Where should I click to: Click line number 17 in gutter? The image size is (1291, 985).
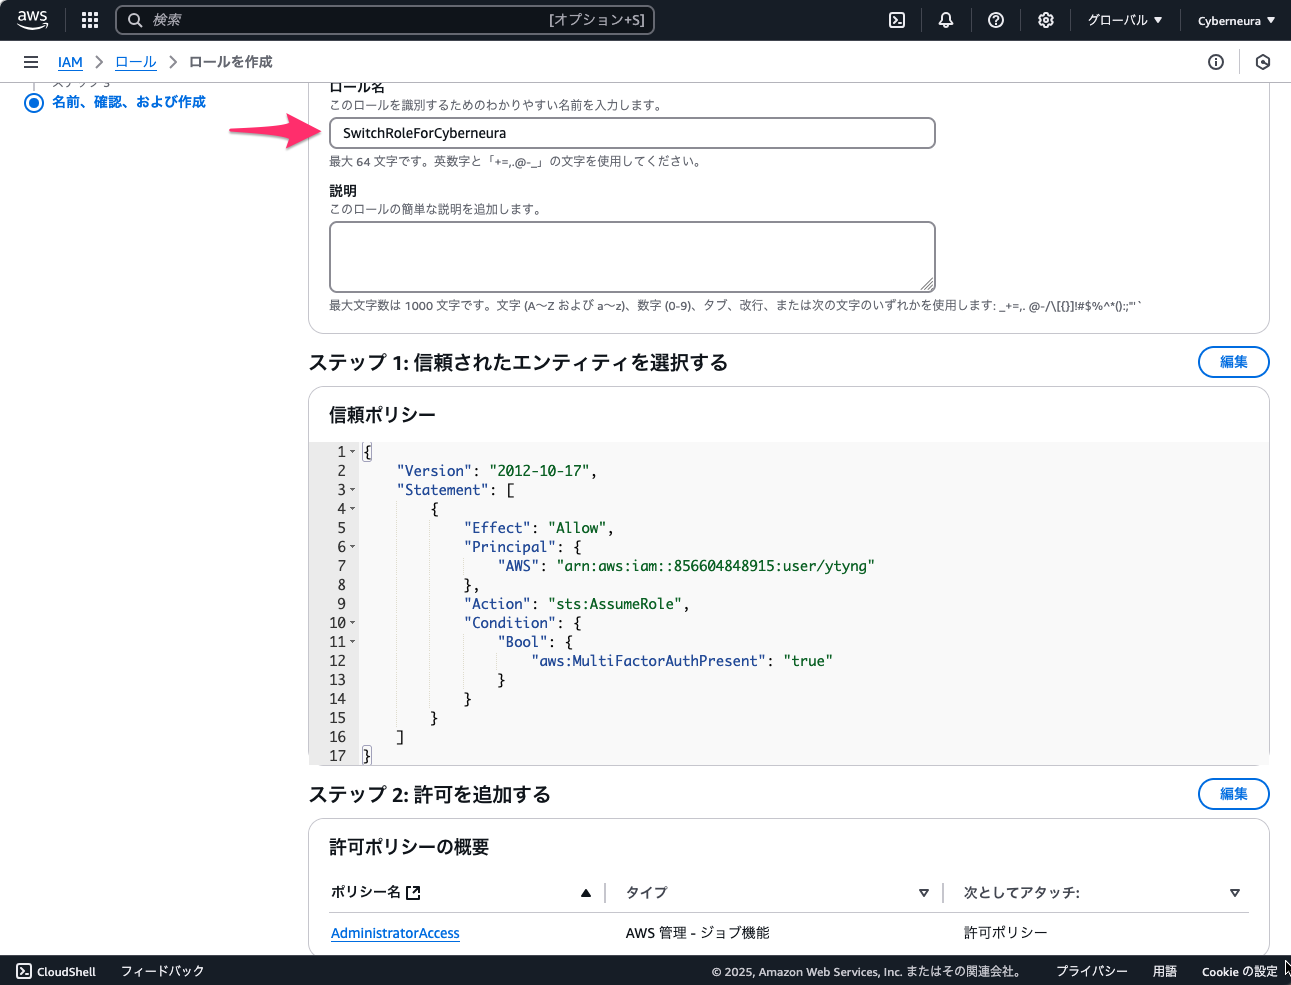(337, 756)
